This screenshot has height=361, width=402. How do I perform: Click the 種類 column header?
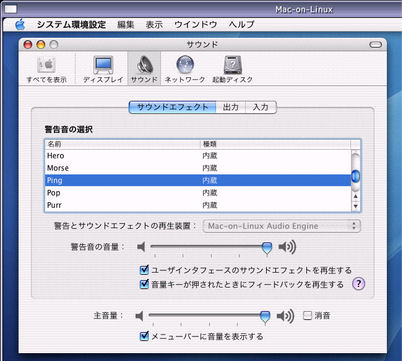click(x=275, y=144)
